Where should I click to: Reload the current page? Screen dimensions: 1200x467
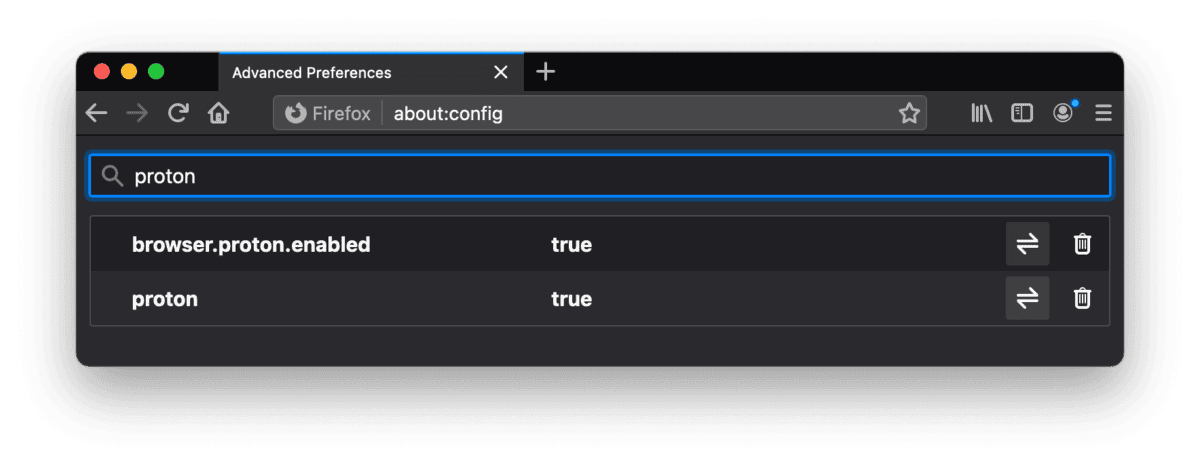(178, 113)
